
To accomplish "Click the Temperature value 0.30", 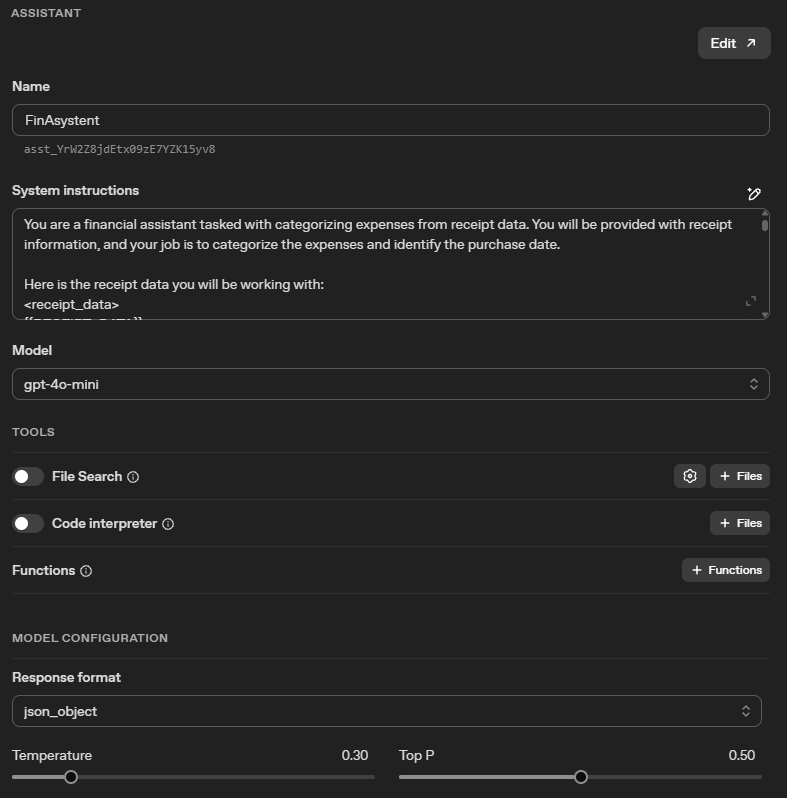I will [x=355, y=755].
